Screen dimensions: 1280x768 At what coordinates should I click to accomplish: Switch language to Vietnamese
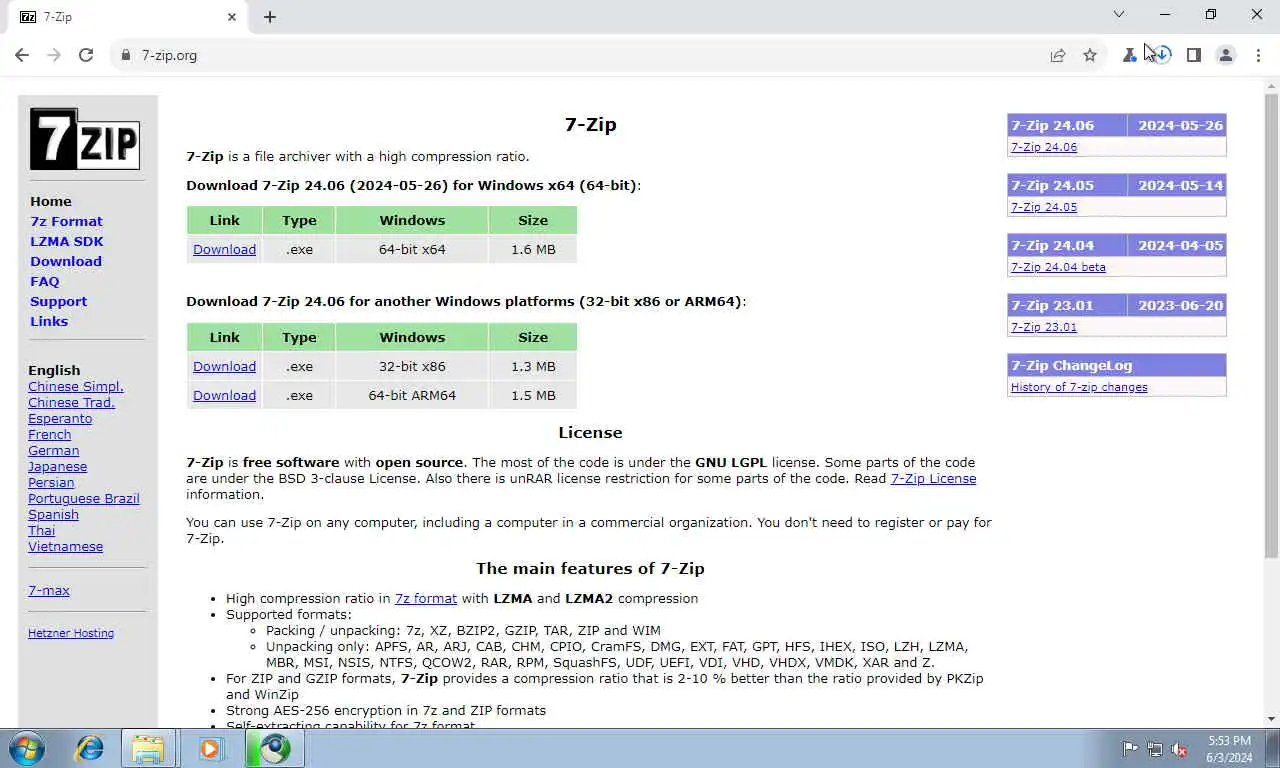point(66,546)
